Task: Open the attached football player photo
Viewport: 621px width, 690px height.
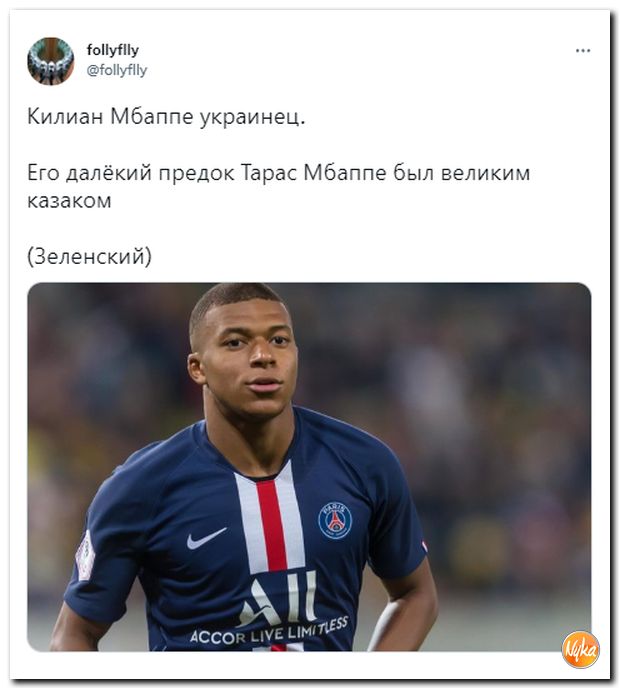Action: click(x=309, y=466)
